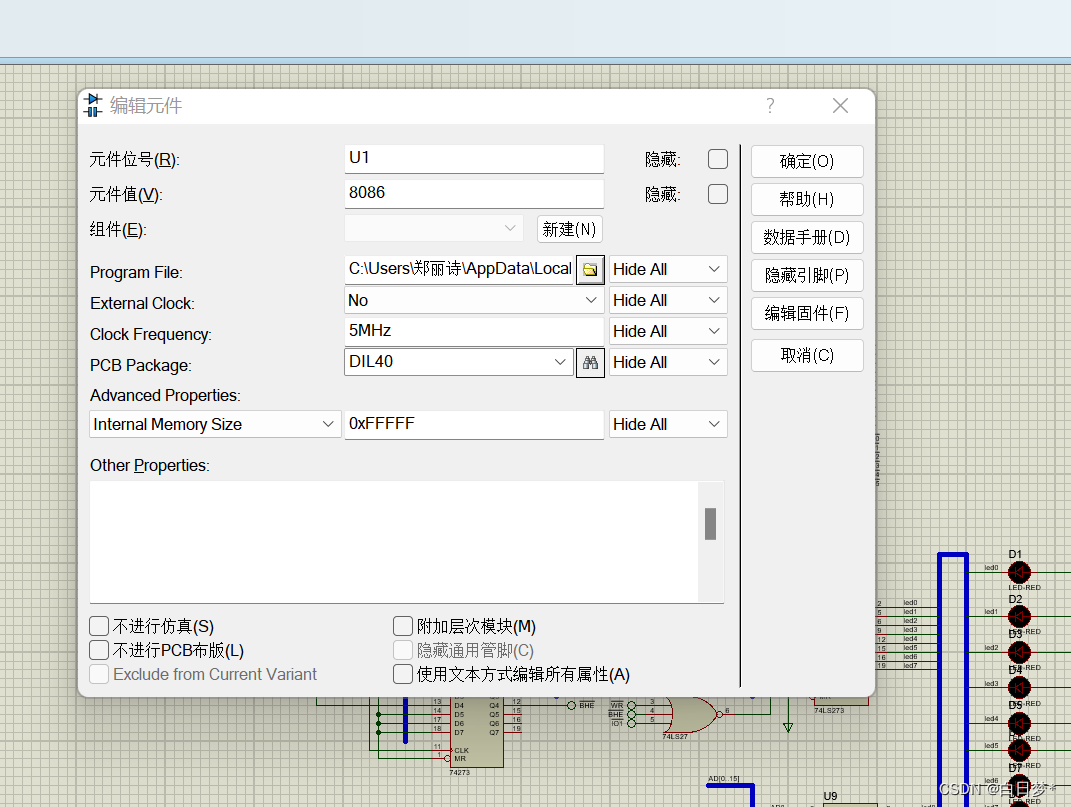Click the question mark help icon

pyautogui.click(x=769, y=105)
